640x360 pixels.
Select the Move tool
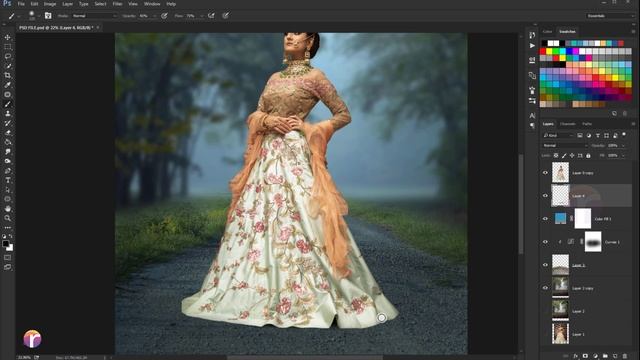[7, 37]
